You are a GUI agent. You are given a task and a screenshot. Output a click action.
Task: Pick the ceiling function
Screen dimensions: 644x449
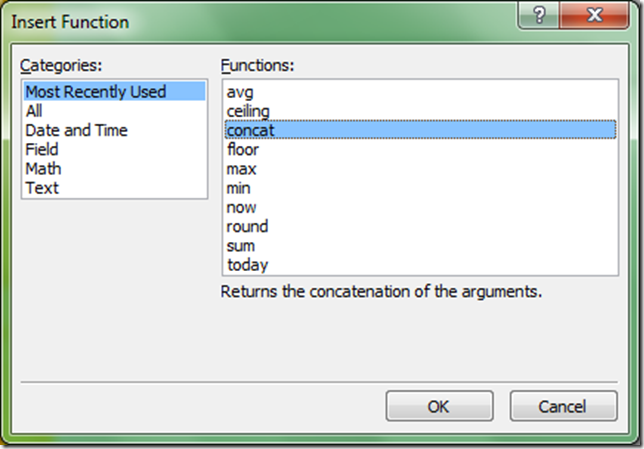point(248,111)
